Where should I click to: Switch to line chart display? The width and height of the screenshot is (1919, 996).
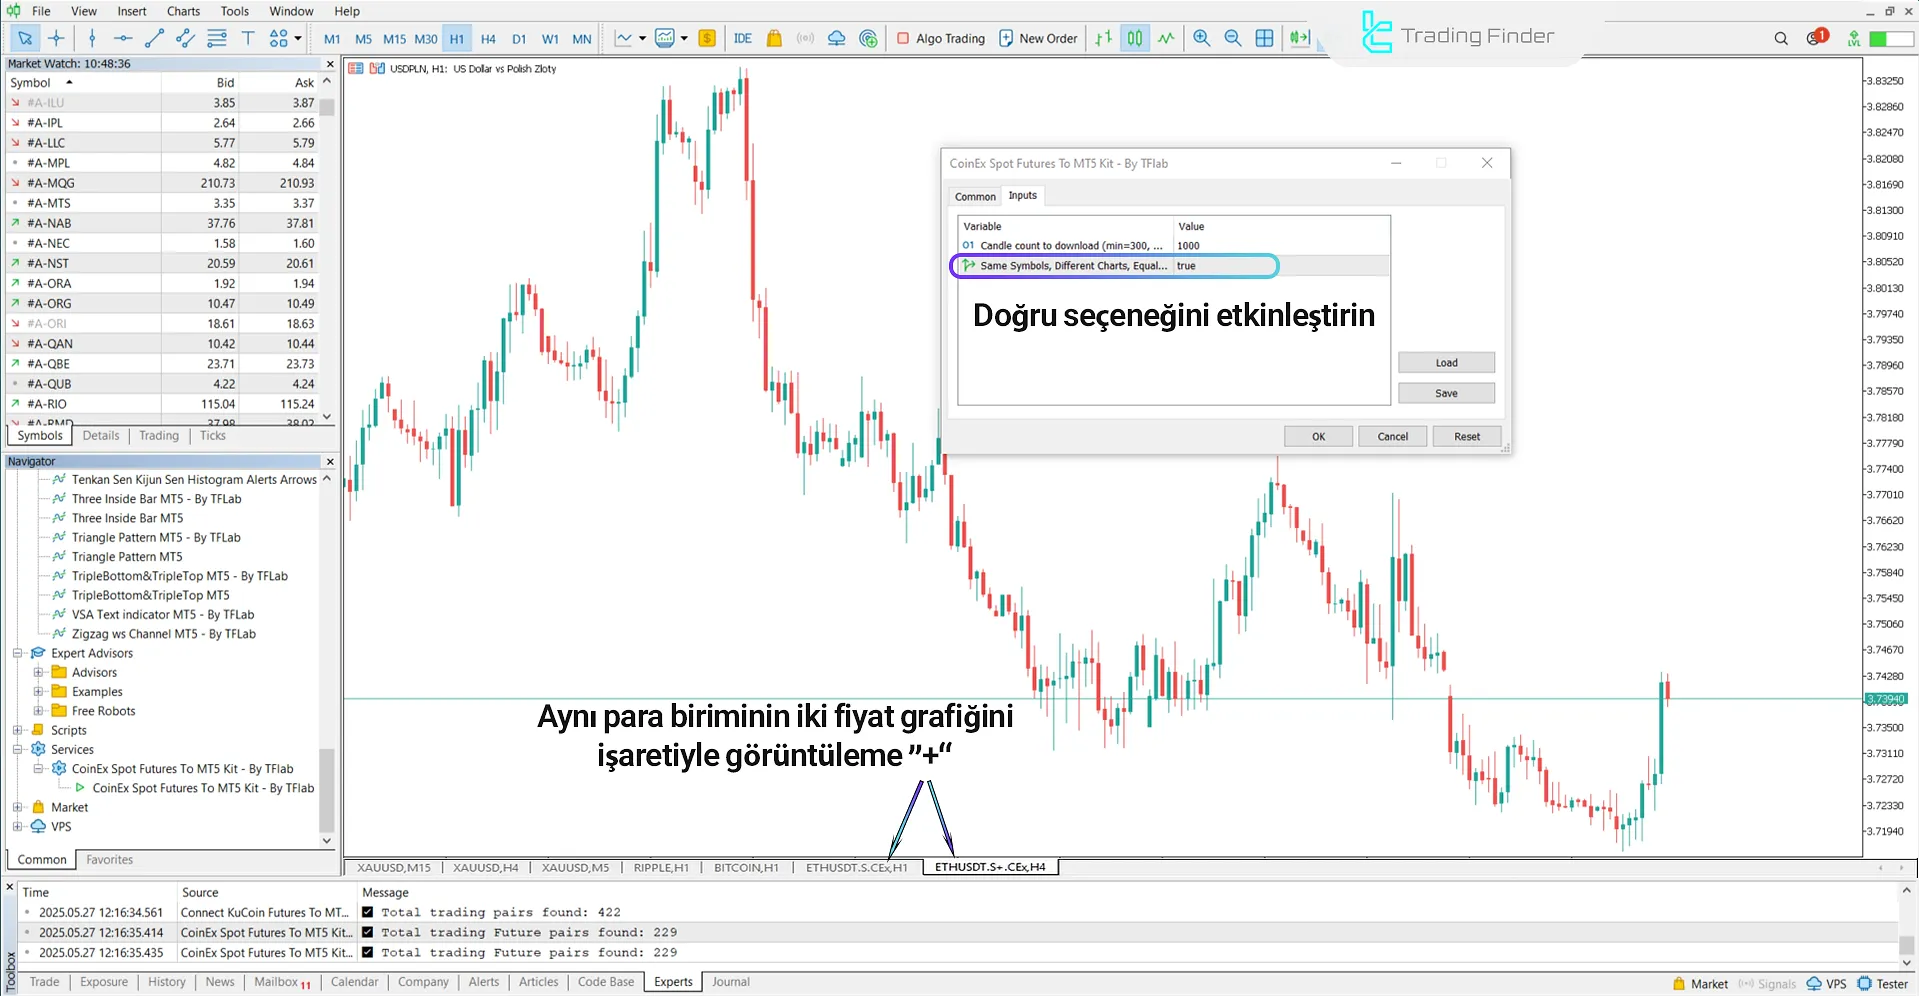pyautogui.click(x=1166, y=38)
